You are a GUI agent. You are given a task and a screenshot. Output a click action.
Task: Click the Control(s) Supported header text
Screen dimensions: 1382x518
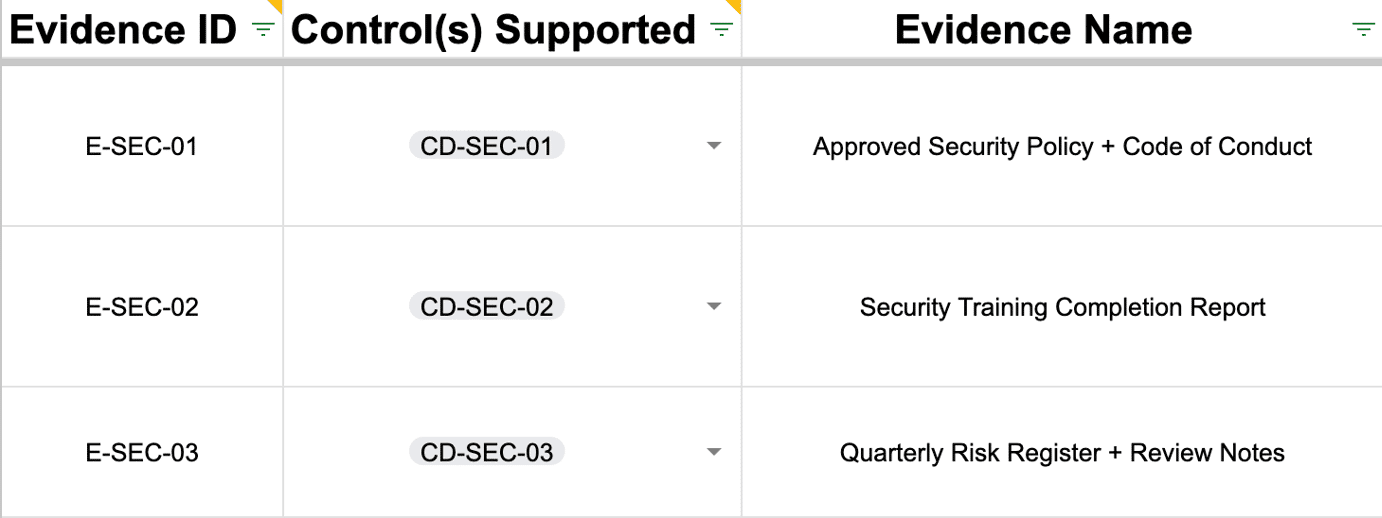click(494, 30)
